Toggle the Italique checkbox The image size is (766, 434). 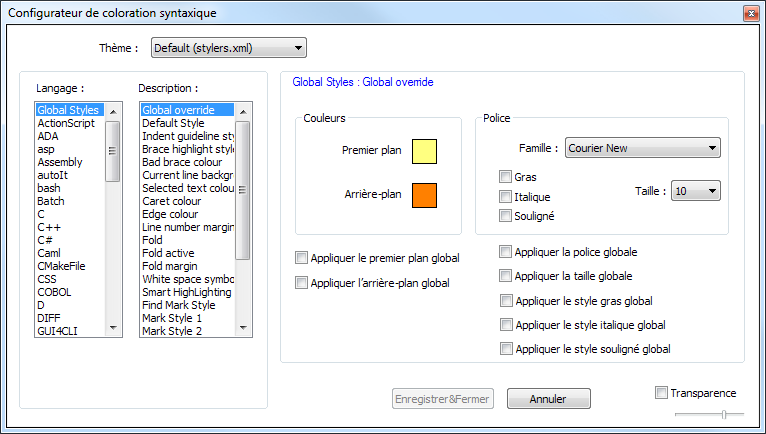pyautogui.click(x=506, y=196)
